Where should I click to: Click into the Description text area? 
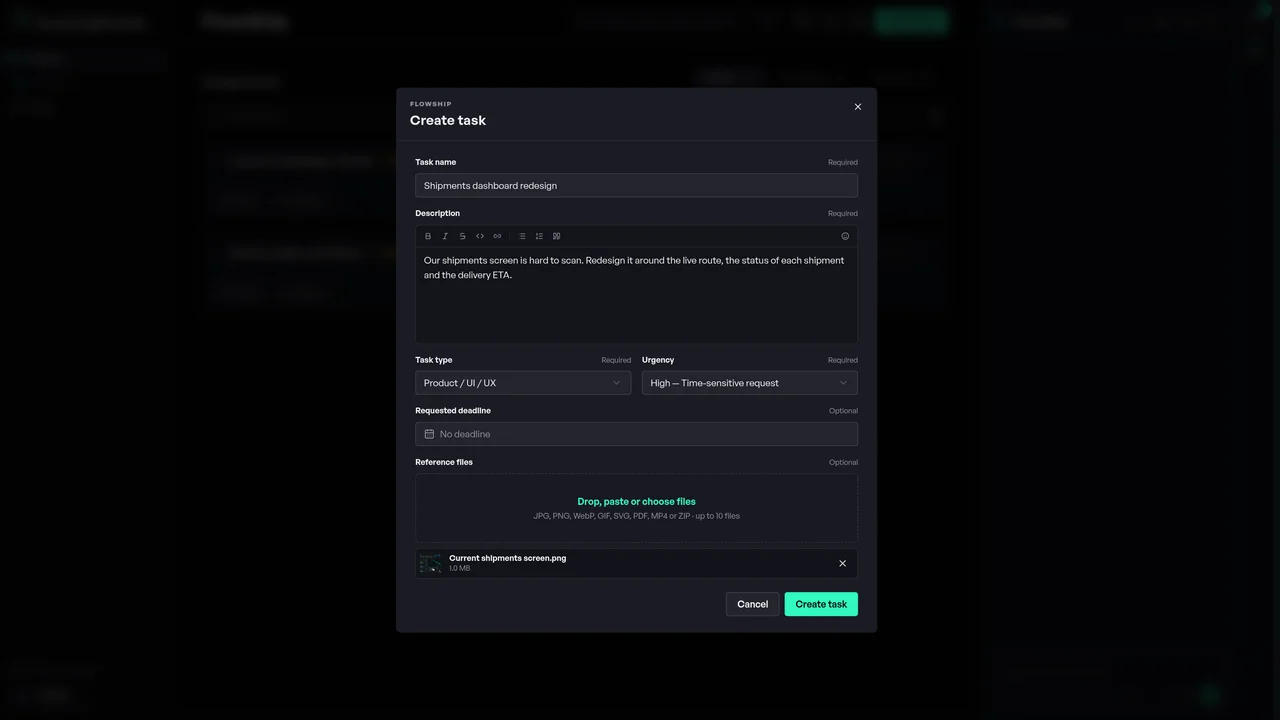pyautogui.click(x=636, y=295)
